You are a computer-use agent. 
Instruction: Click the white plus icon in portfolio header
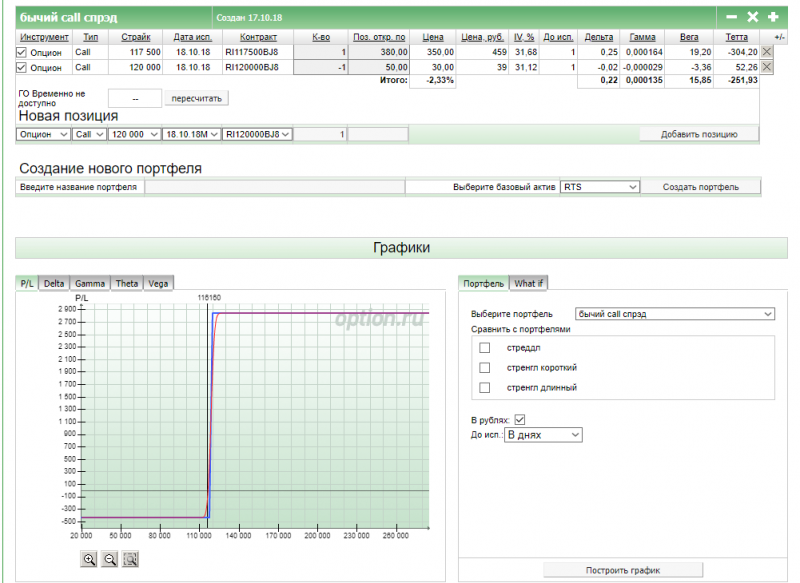pyautogui.click(x=773, y=17)
